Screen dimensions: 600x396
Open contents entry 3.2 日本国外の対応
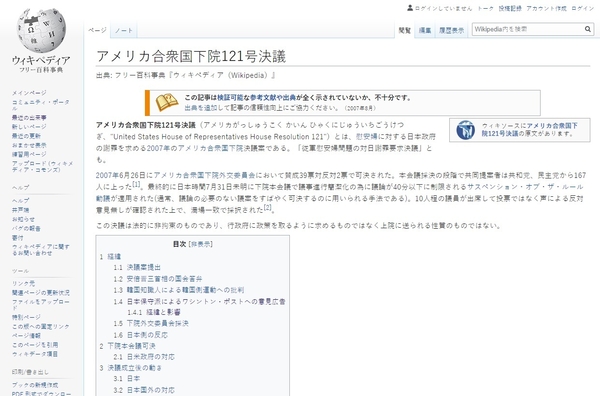(x=144, y=390)
